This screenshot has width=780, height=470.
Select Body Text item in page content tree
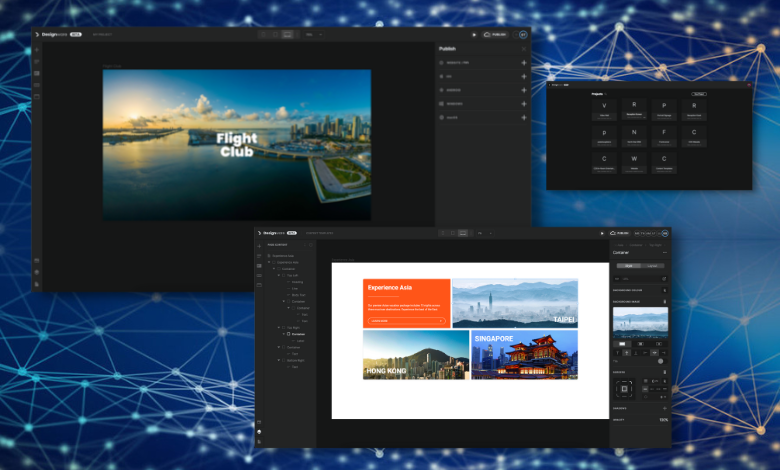click(x=298, y=295)
